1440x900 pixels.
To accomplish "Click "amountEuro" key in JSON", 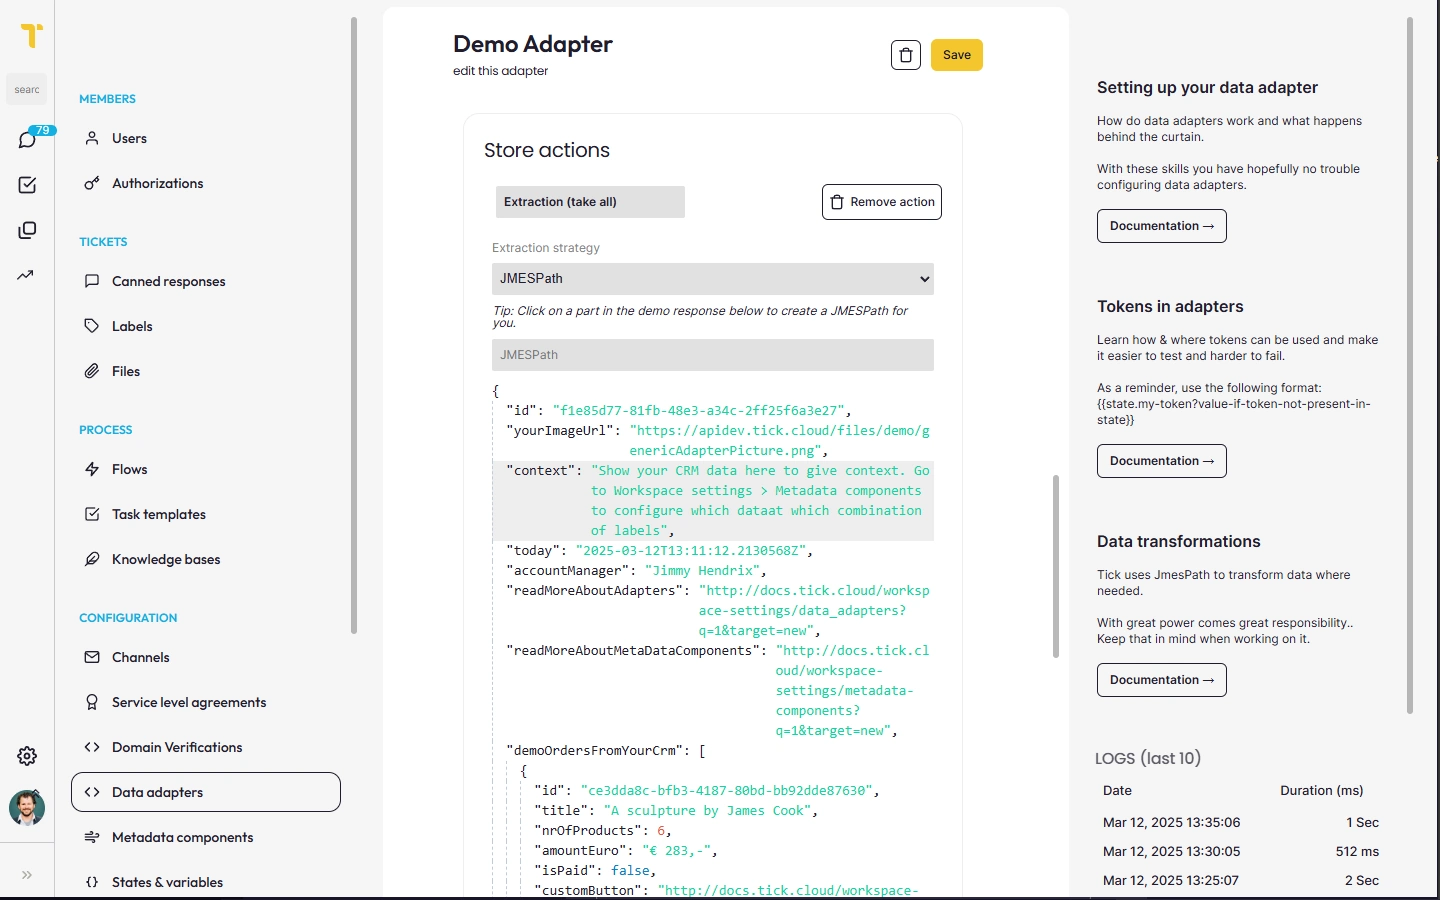I will [580, 850].
